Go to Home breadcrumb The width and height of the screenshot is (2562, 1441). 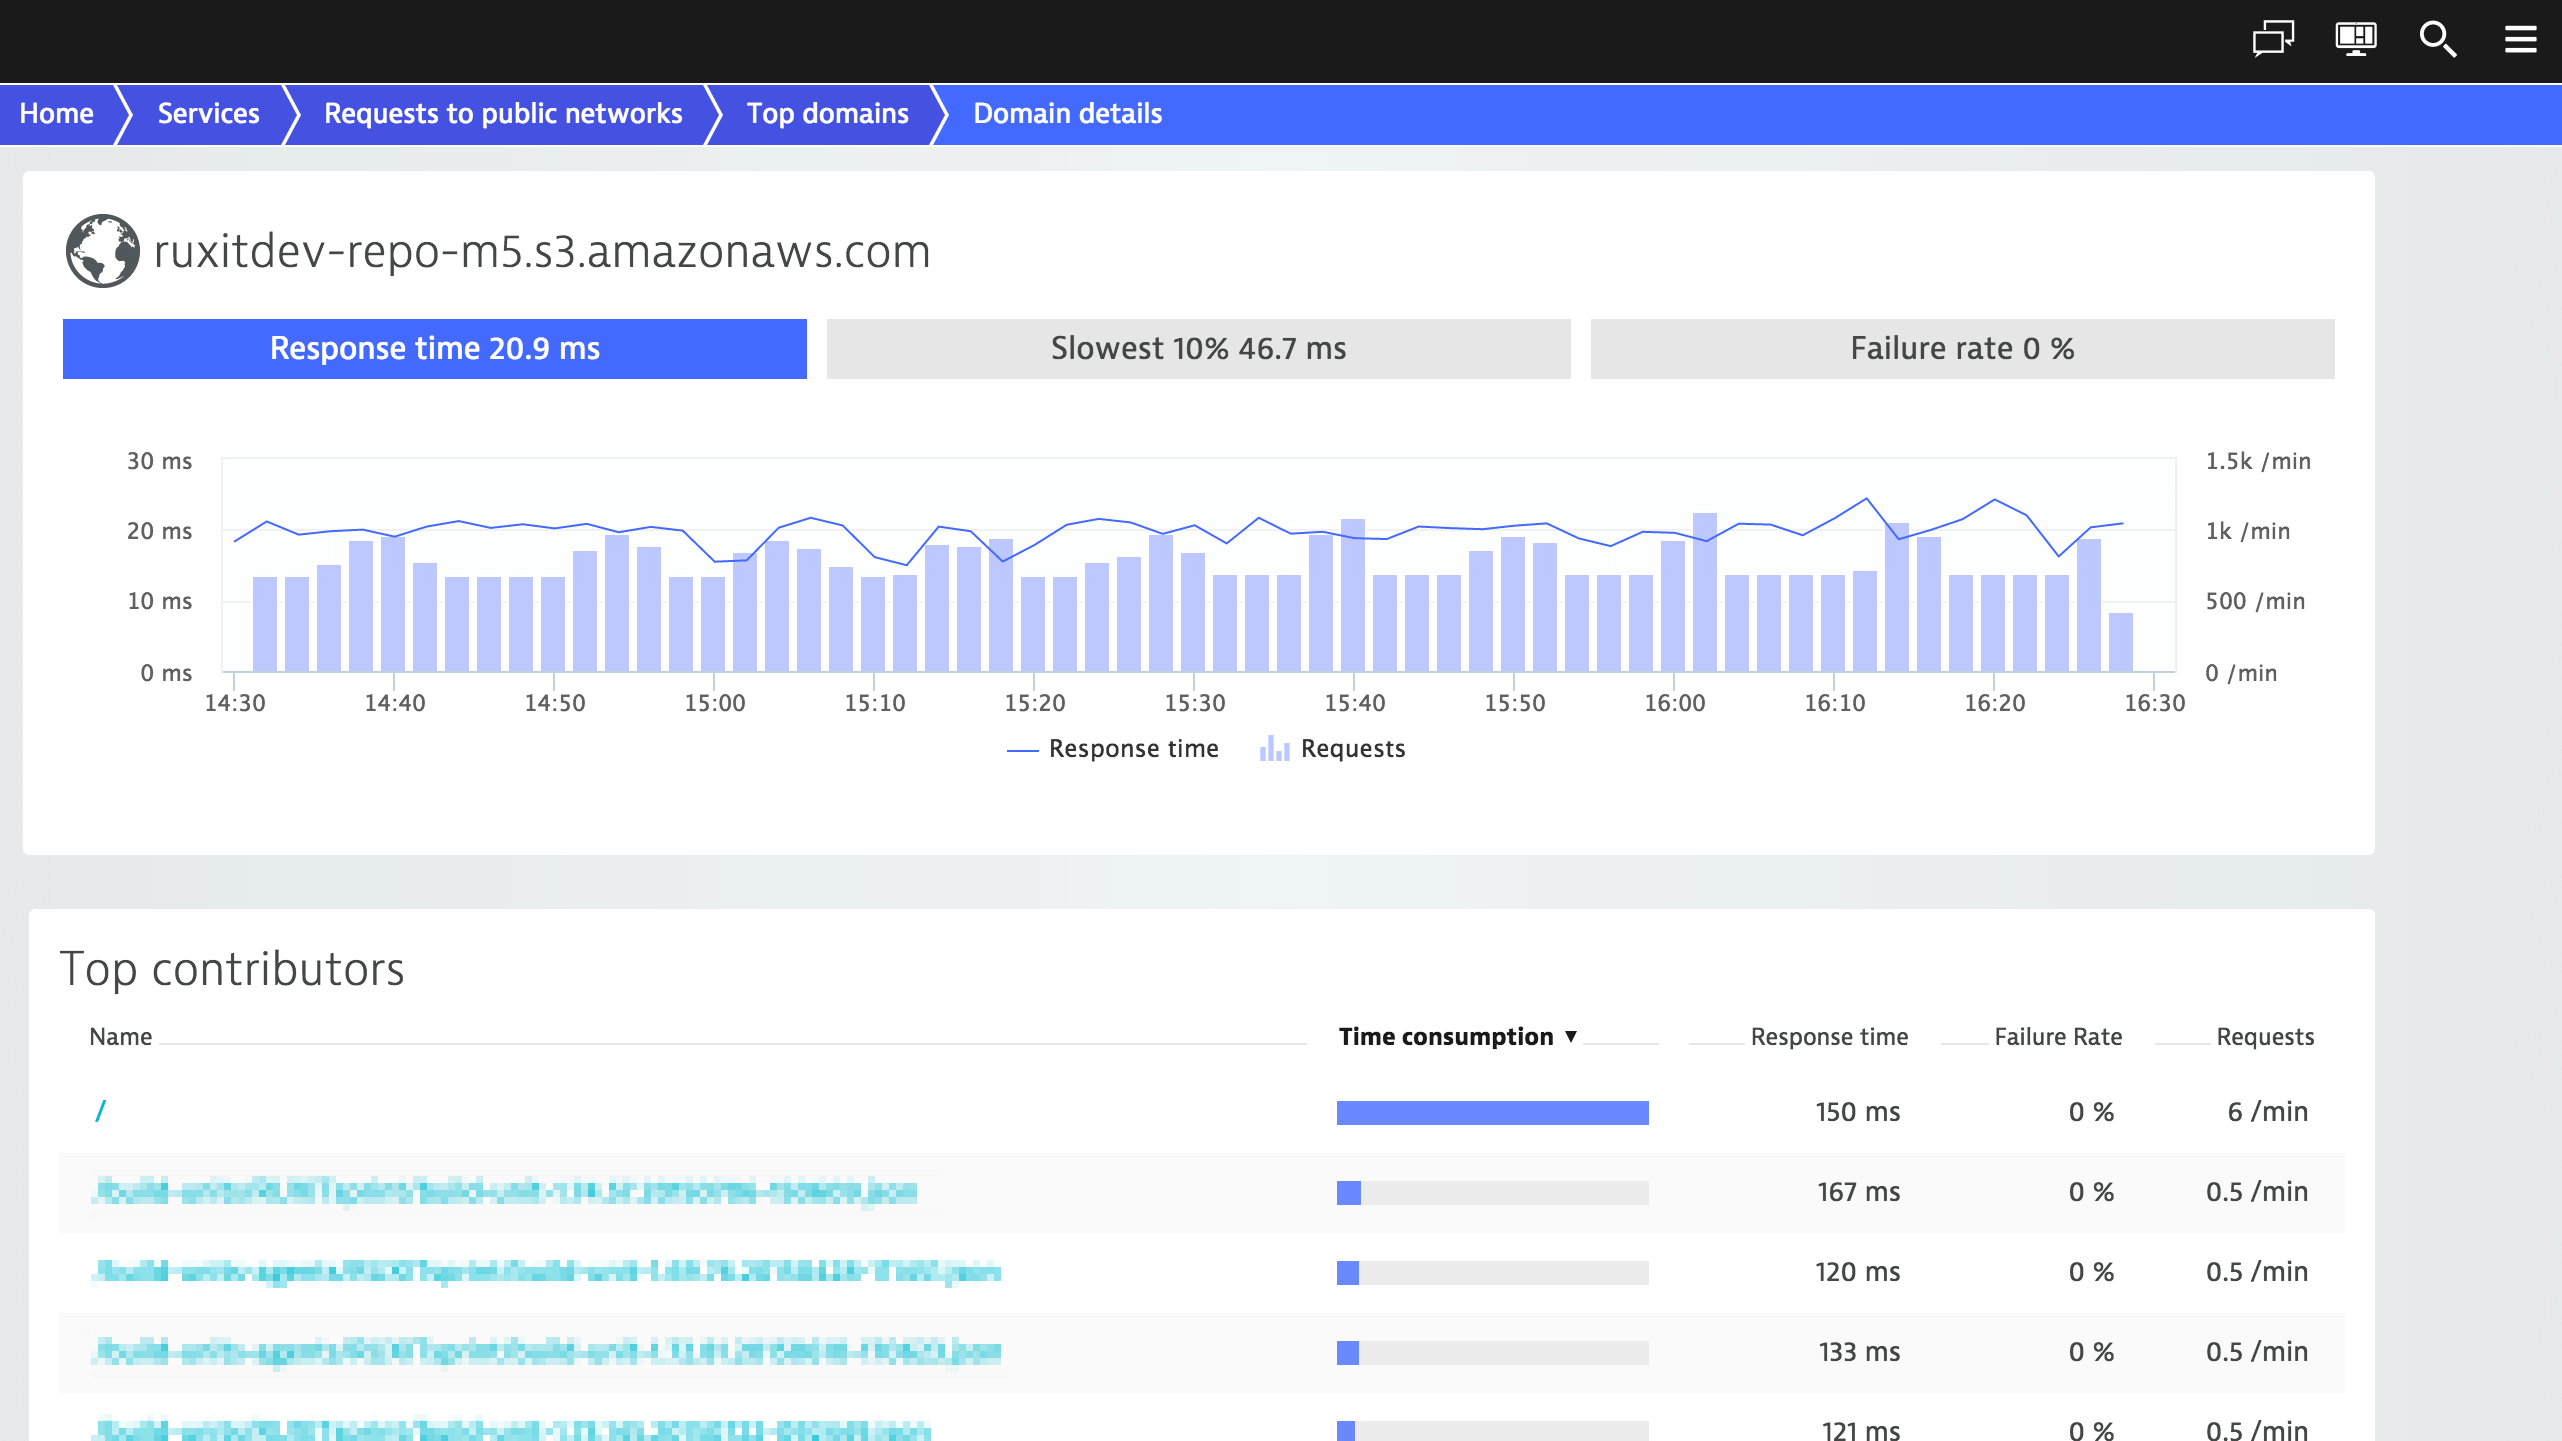point(57,114)
